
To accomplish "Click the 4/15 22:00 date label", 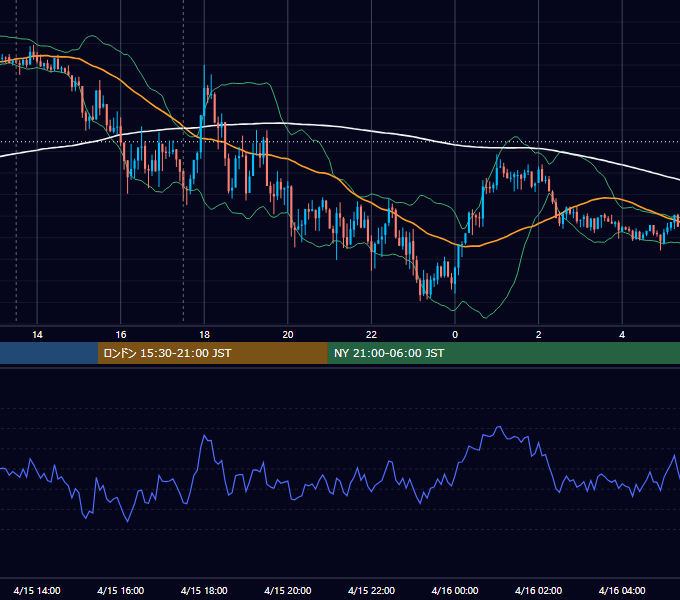I will (x=371, y=590).
